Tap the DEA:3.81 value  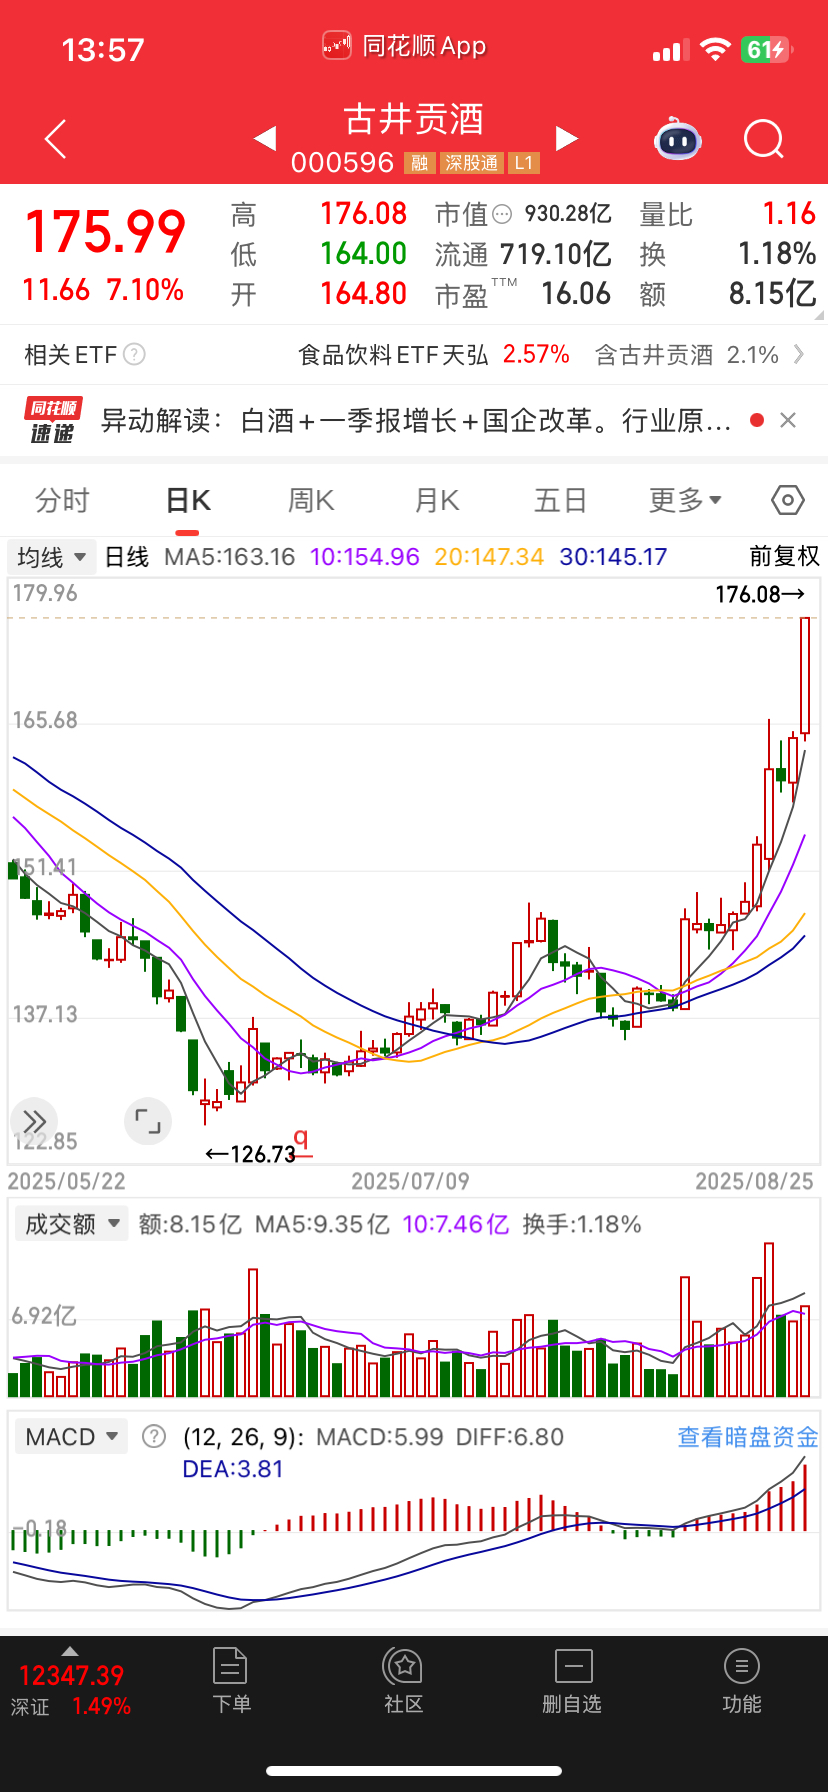tap(233, 1469)
